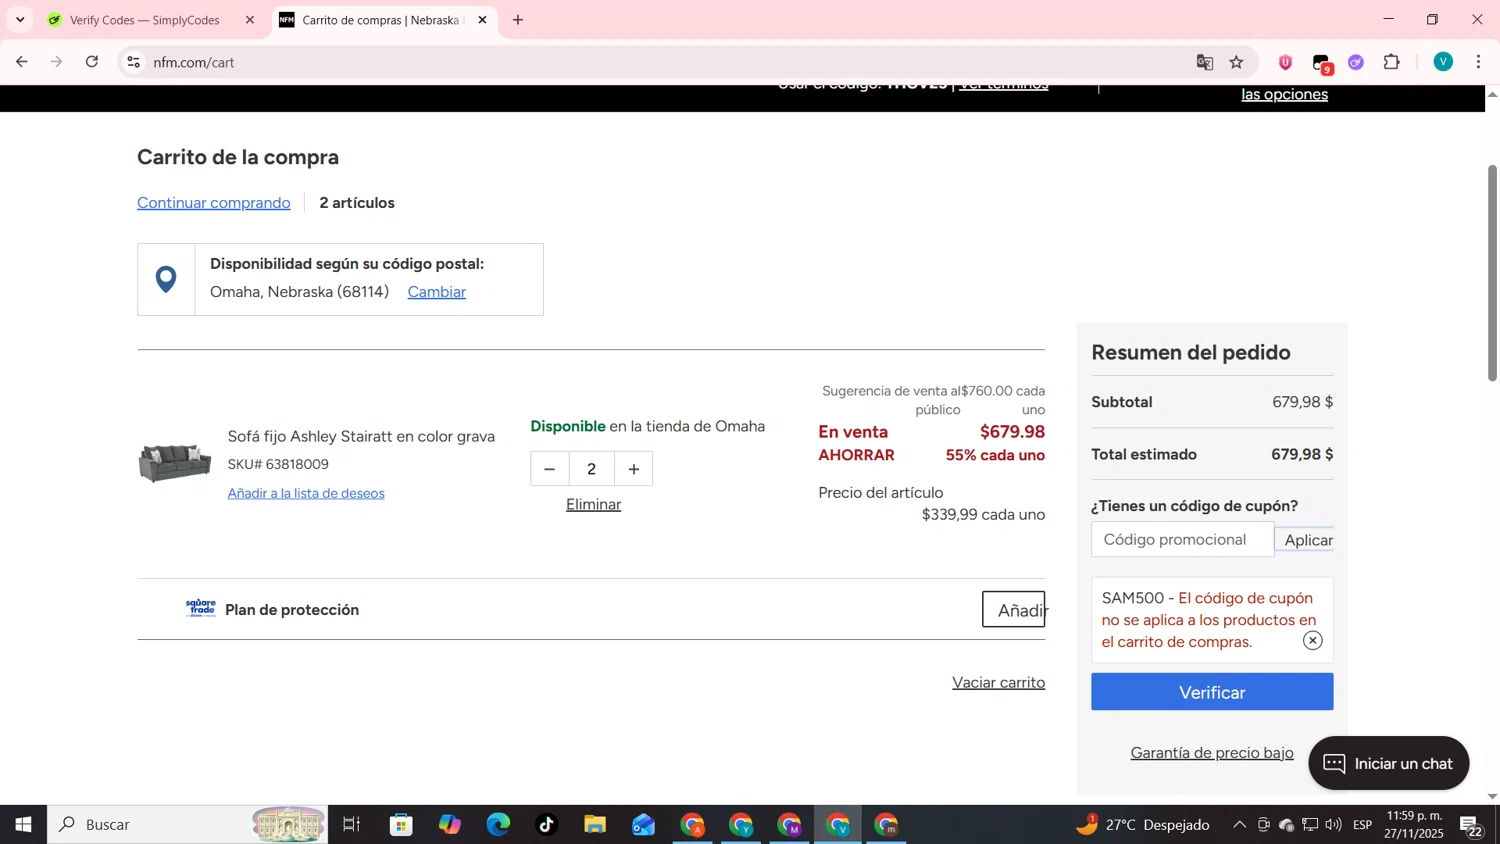Switch the ESP input language indicator
Screen dimensions: 1500x844
pos(1363,825)
